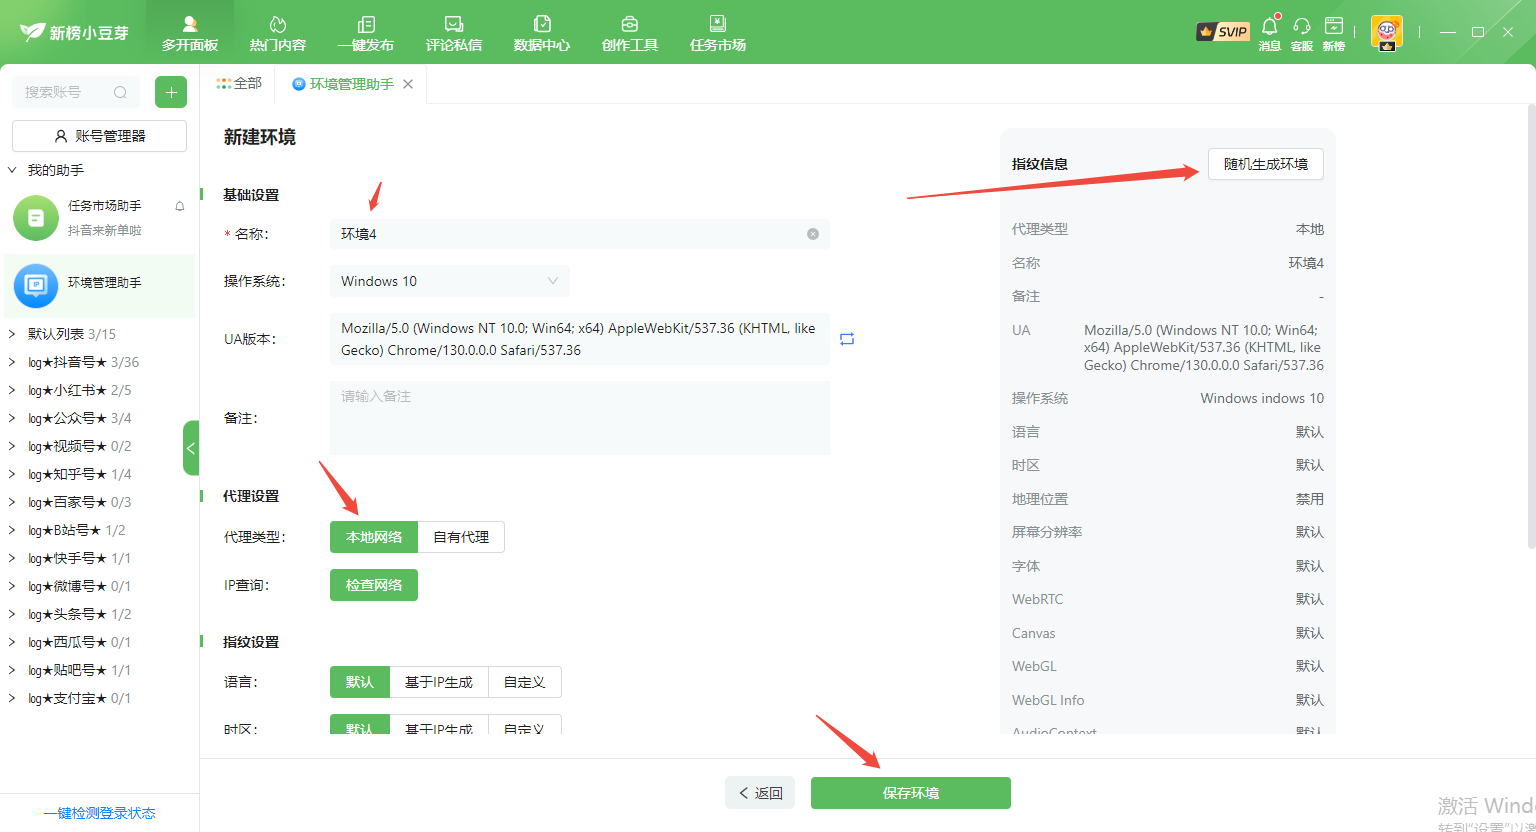Open the 多开面板 icon in top navigation
Image resolution: width=1536 pixels, height=832 pixels.
pyautogui.click(x=190, y=33)
